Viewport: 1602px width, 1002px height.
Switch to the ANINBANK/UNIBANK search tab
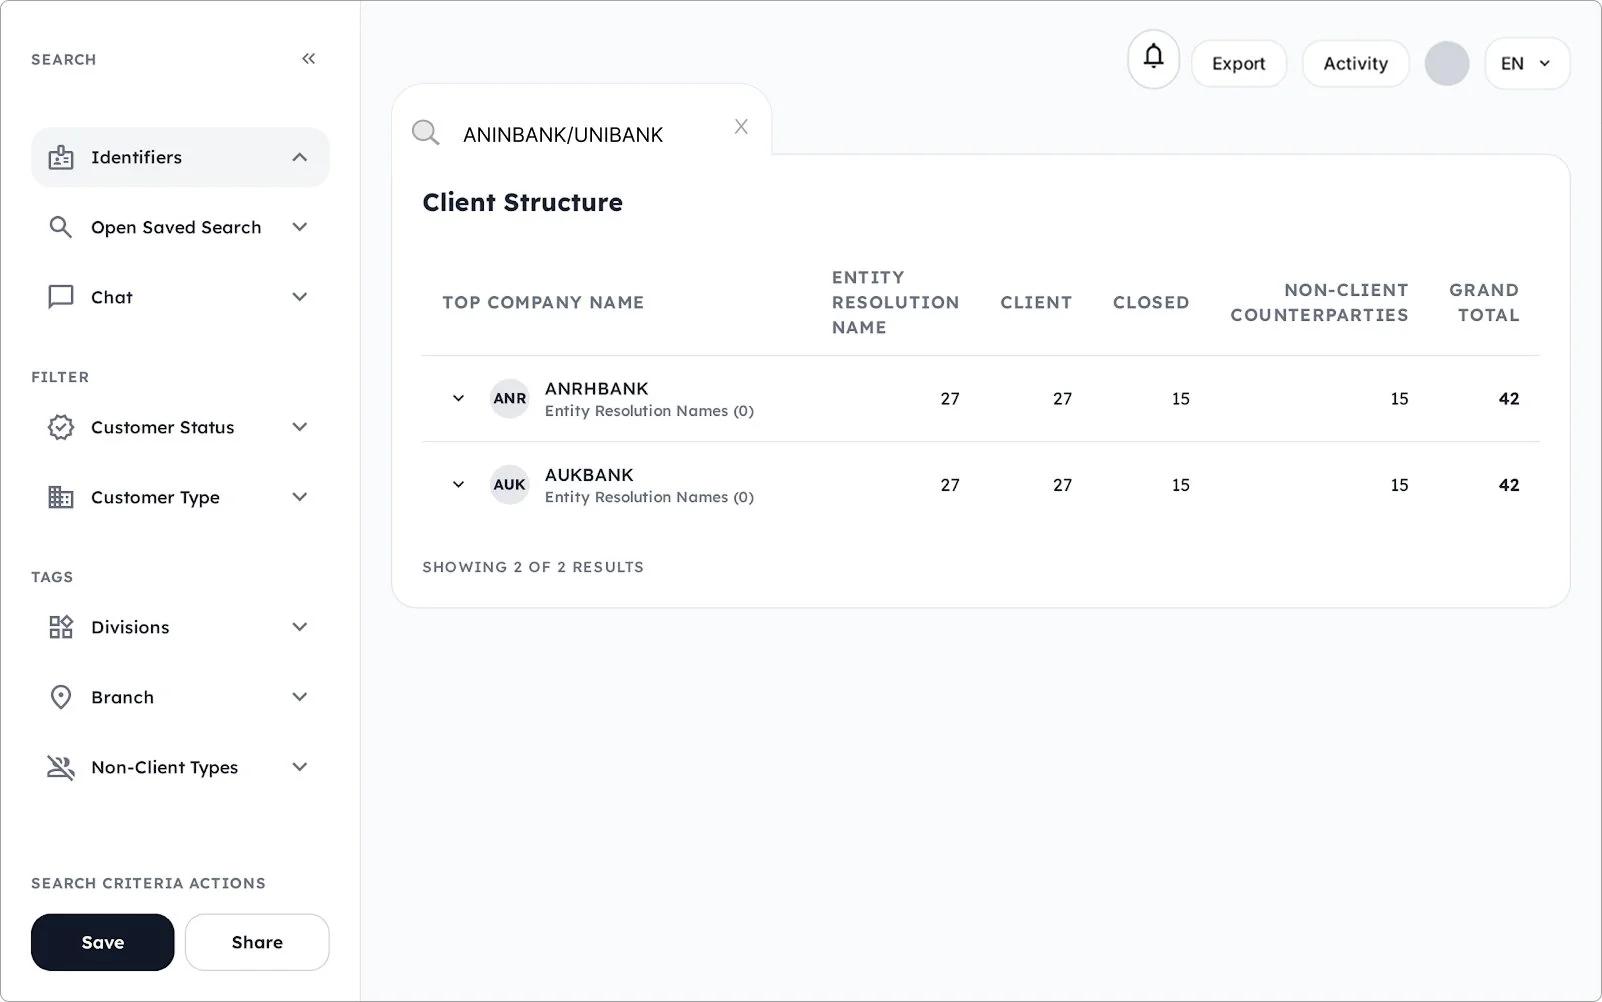[x=563, y=133]
